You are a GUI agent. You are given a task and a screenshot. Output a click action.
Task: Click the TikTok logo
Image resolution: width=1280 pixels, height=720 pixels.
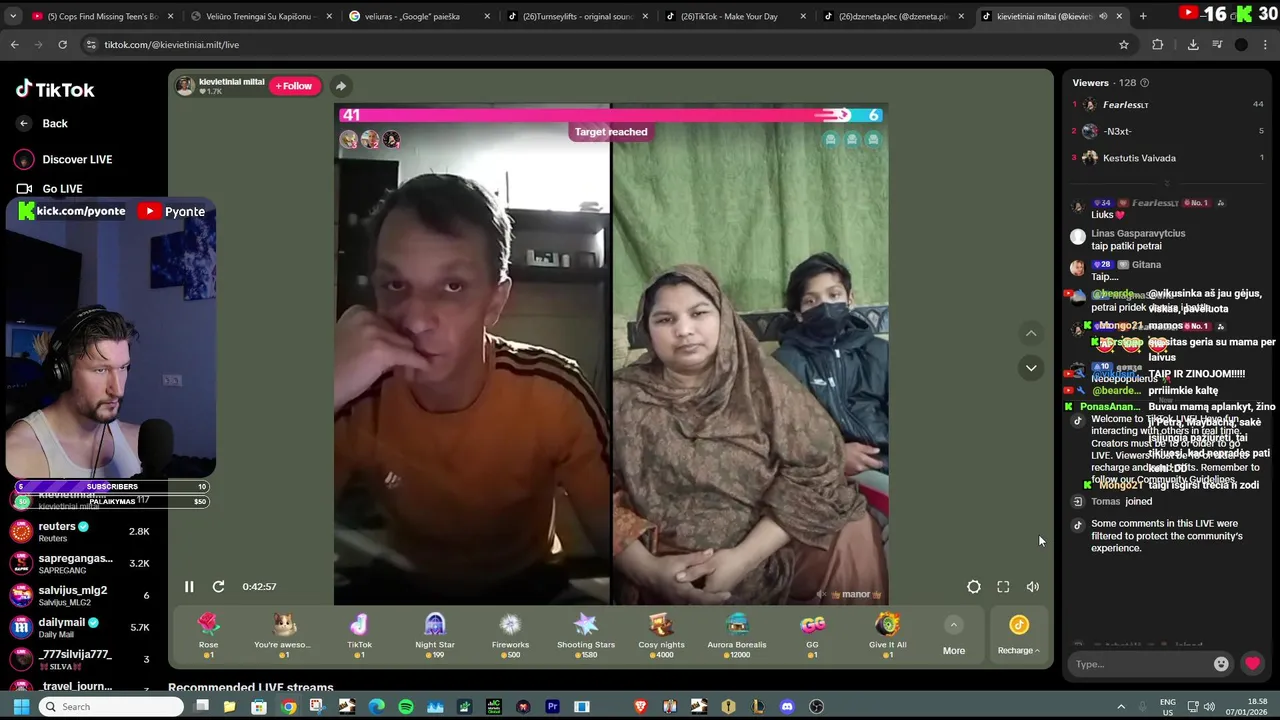(55, 89)
